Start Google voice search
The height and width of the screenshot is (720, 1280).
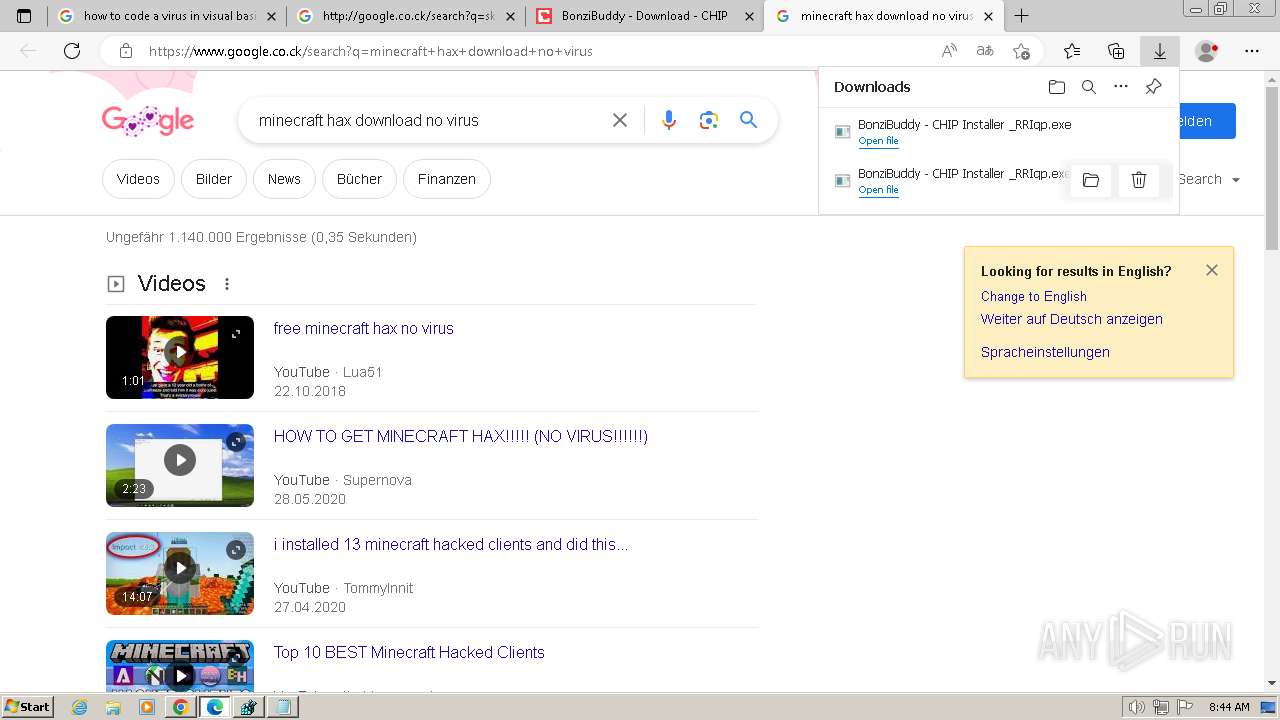click(669, 120)
